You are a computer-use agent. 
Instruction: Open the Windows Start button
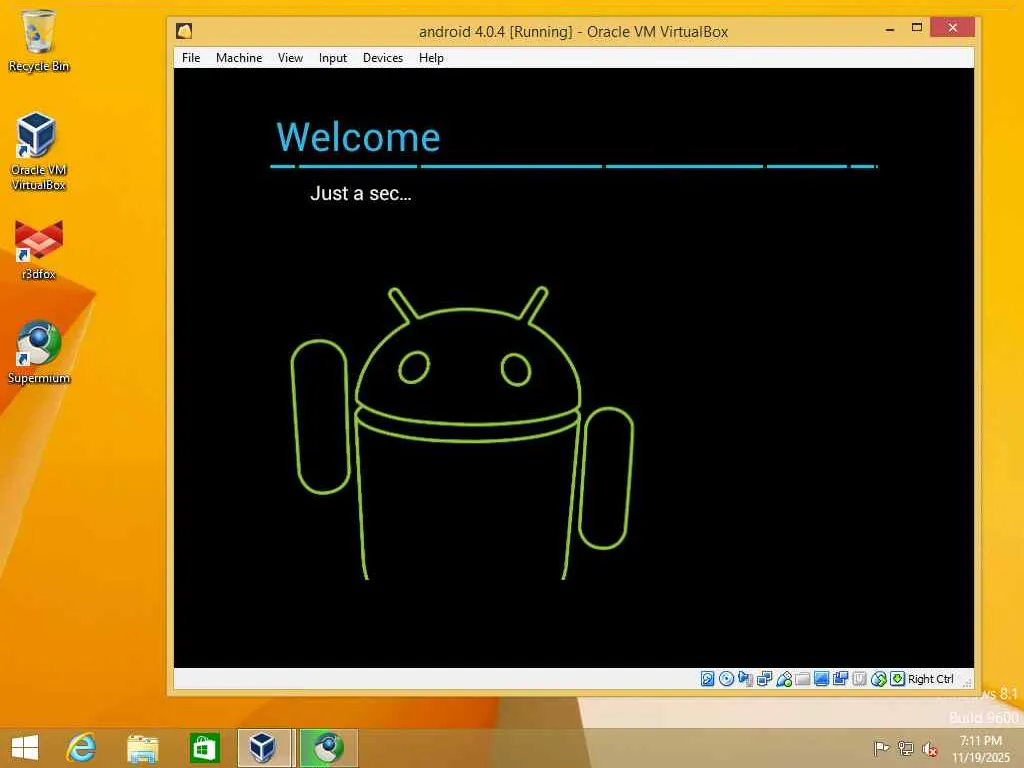click(x=25, y=747)
